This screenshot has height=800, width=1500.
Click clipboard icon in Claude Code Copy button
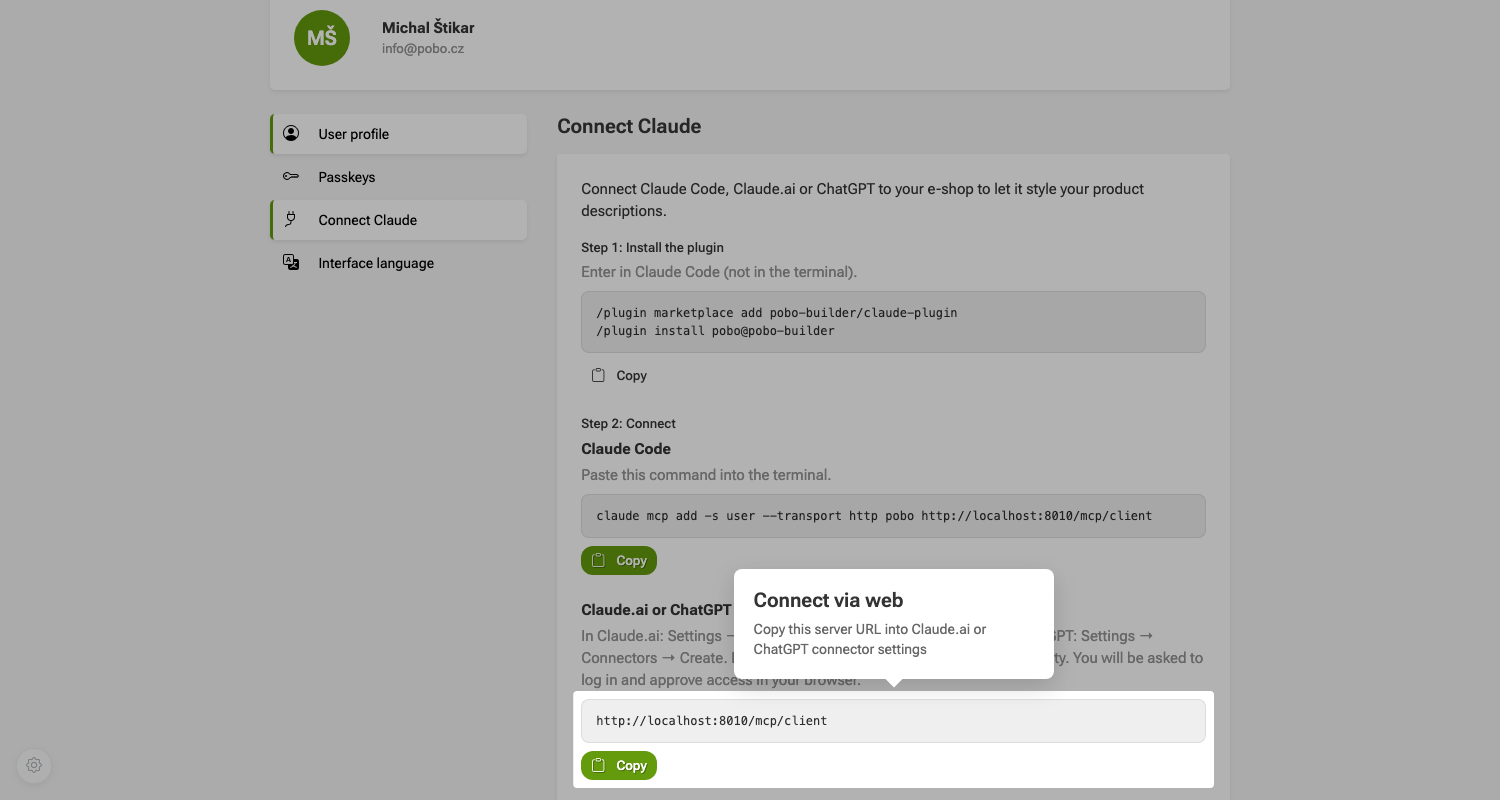click(598, 560)
